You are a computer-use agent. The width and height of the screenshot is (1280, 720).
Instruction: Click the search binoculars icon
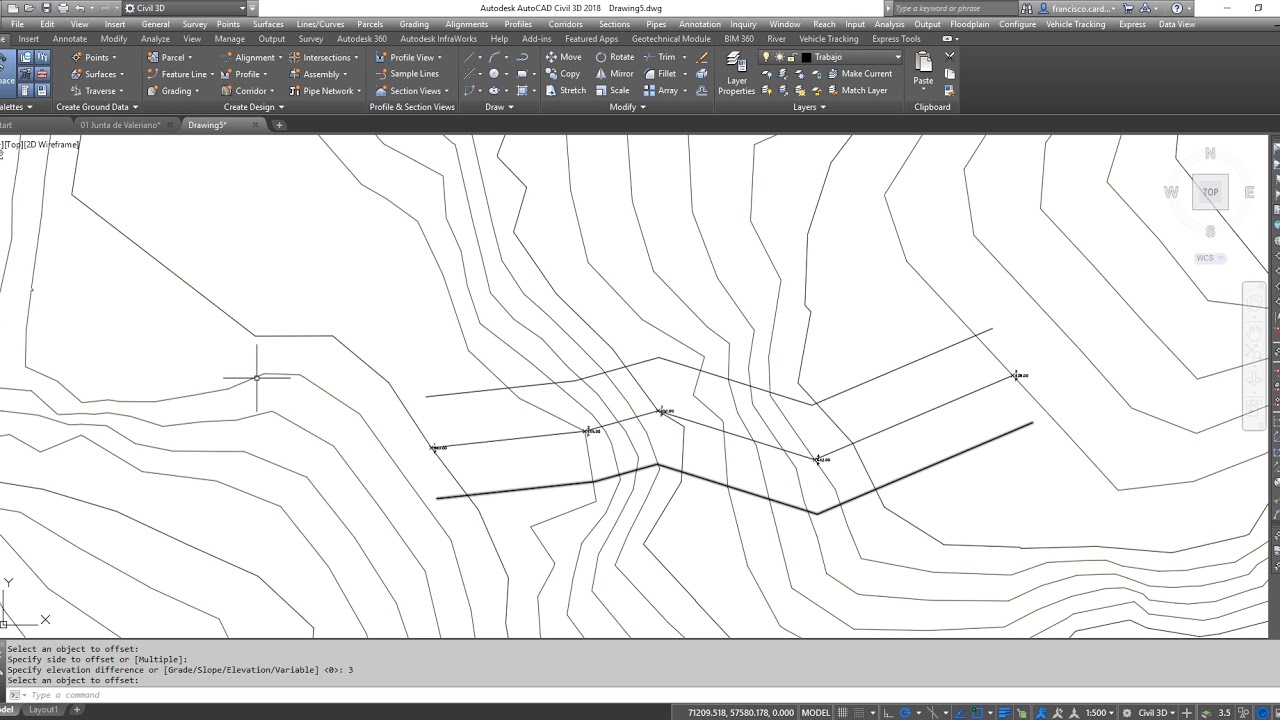tap(1027, 8)
